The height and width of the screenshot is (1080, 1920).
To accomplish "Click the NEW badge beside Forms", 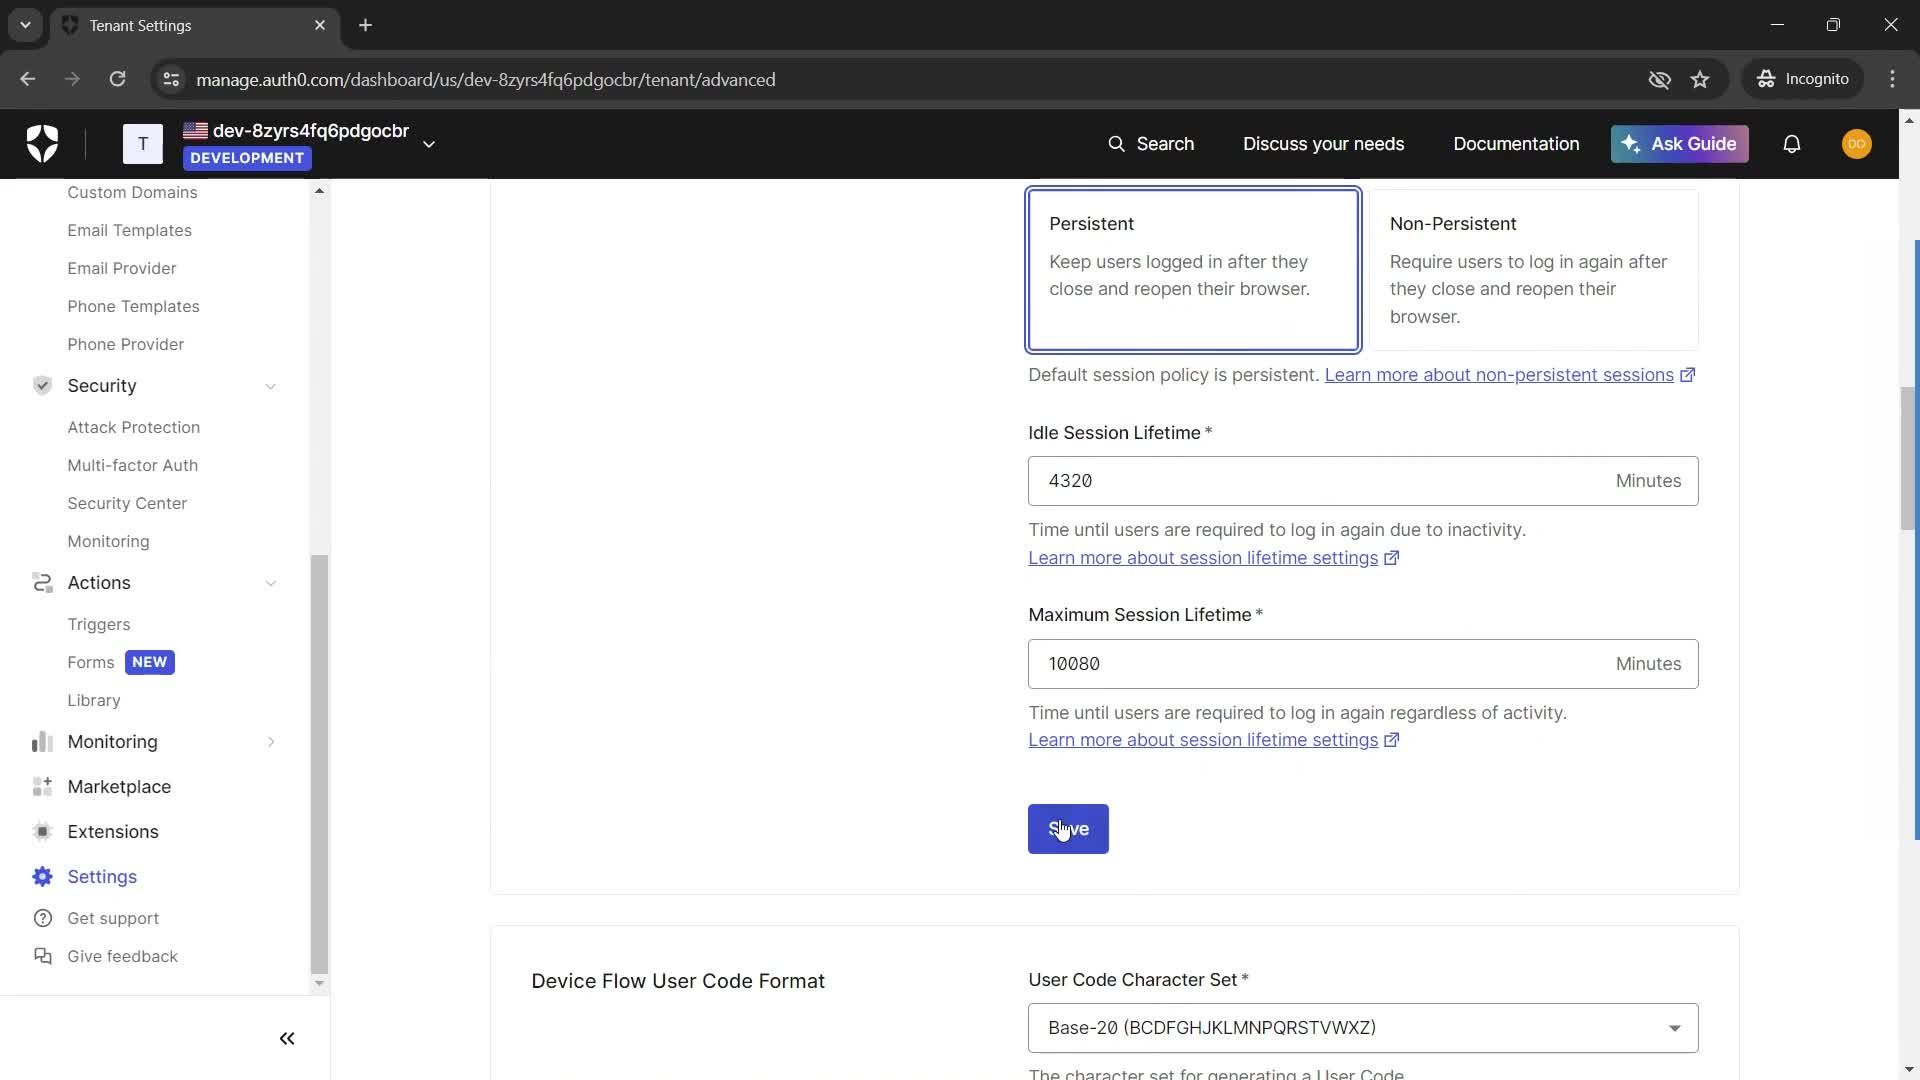I will click(150, 662).
